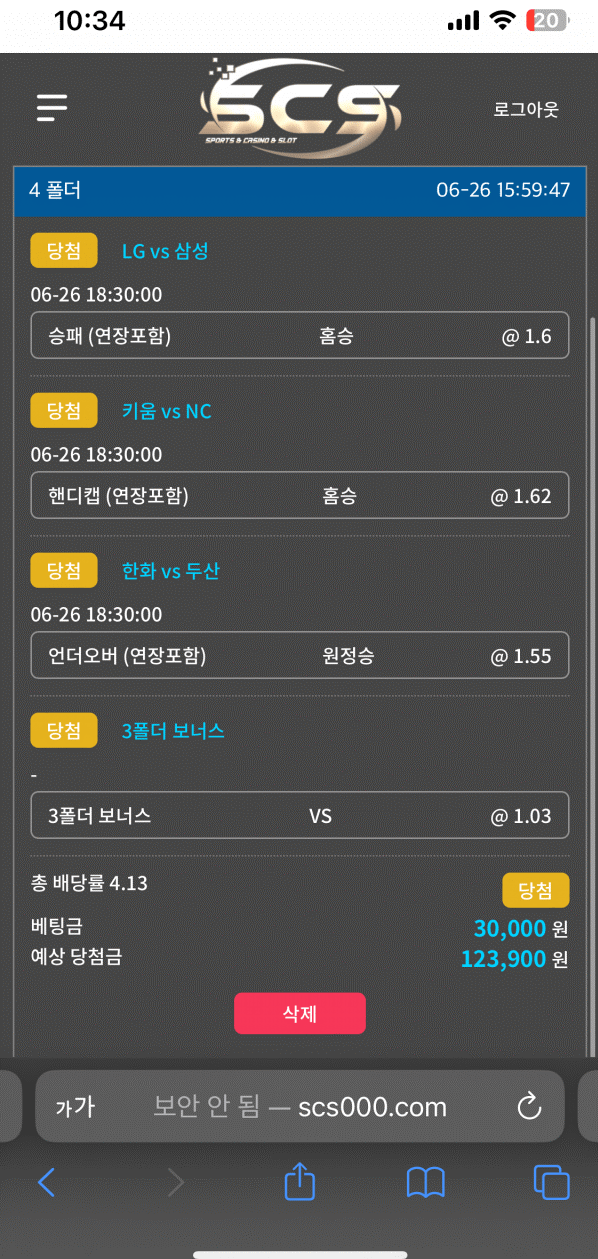598x1259 pixels.
Task: Tap the Safari reload icon
Action: point(528,1106)
